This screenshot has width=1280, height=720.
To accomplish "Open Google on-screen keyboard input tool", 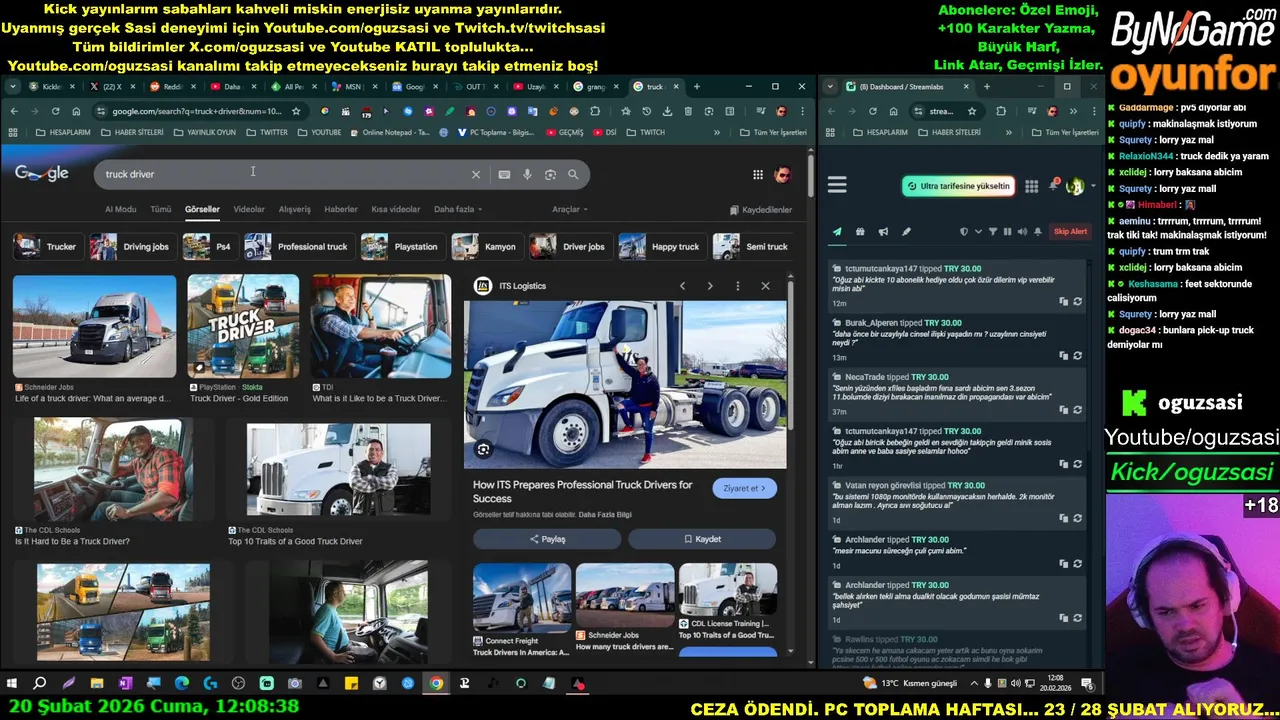I will coord(504,174).
